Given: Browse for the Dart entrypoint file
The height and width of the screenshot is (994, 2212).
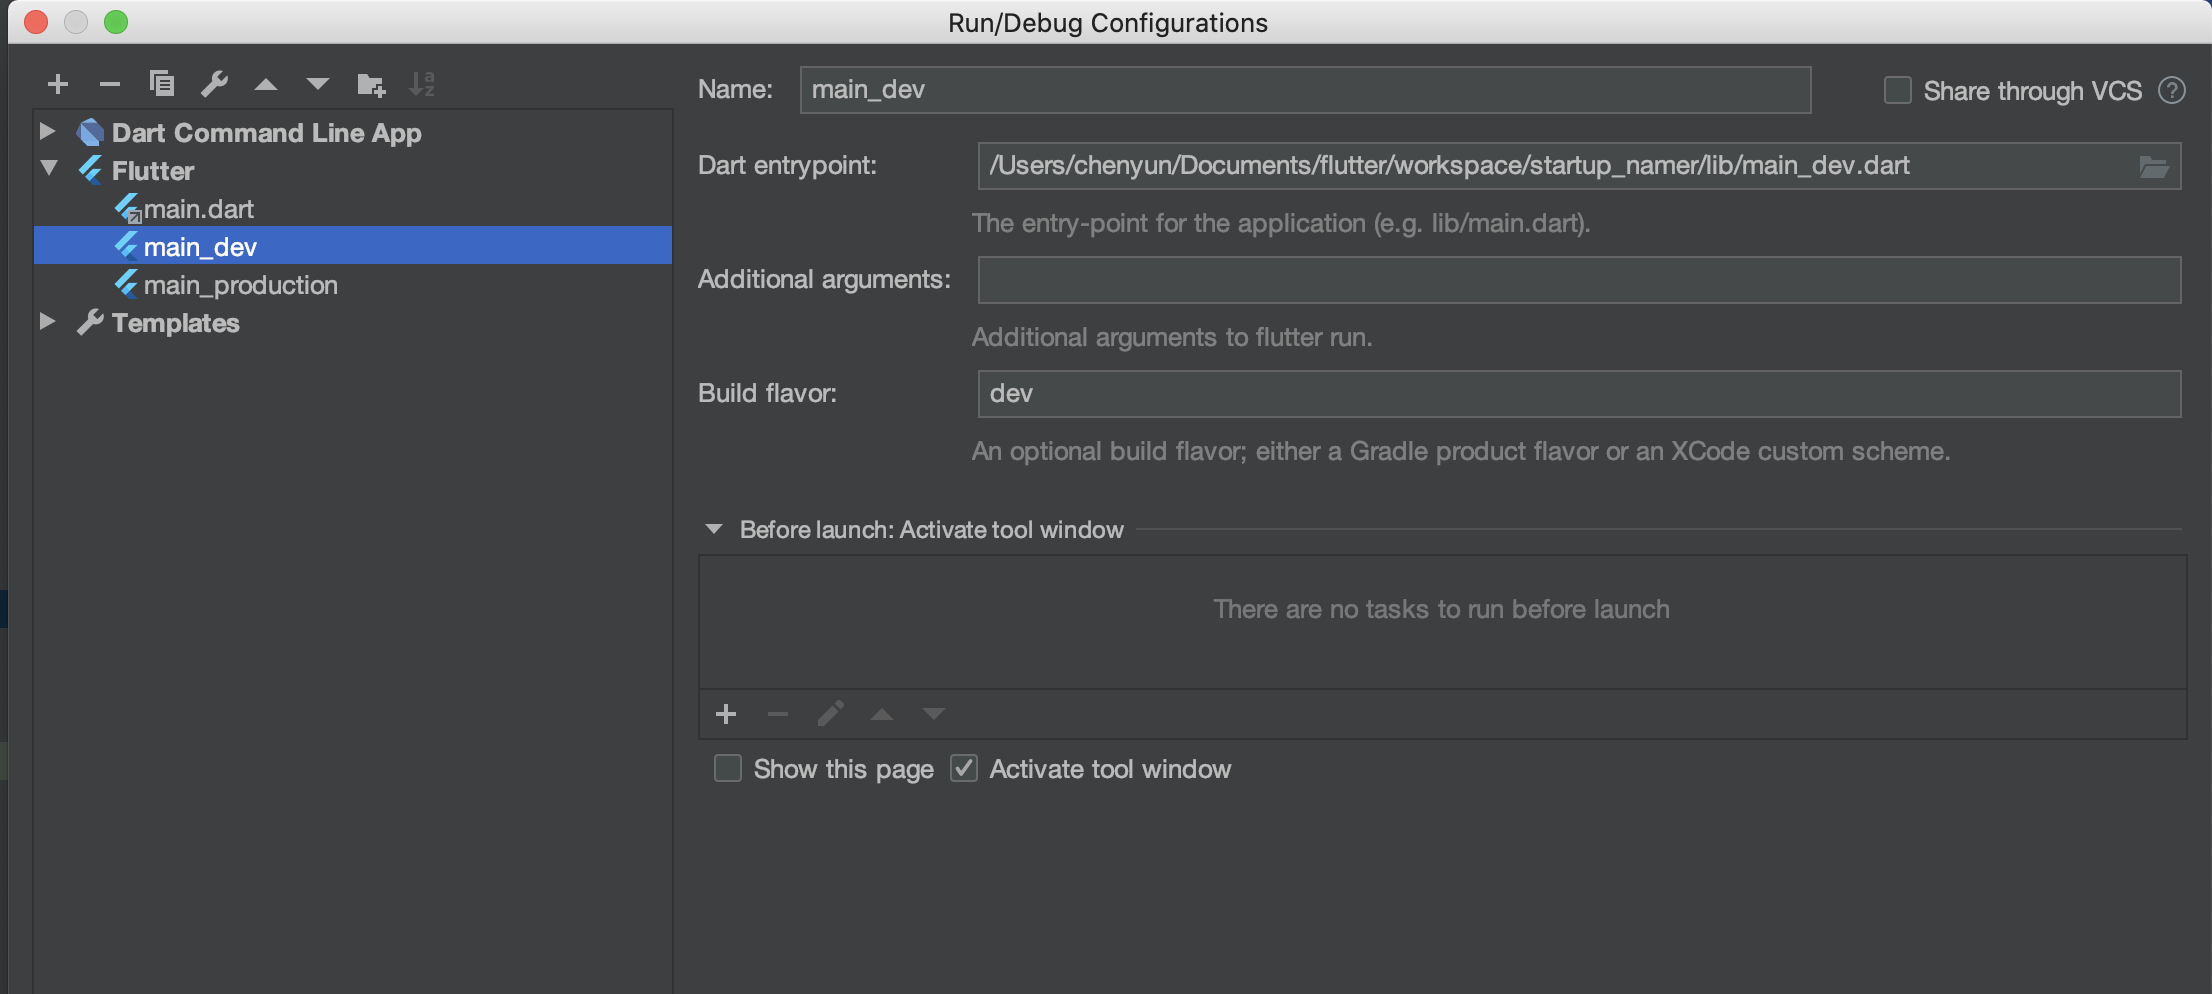Looking at the screenshot, I should pos(2153,166).
